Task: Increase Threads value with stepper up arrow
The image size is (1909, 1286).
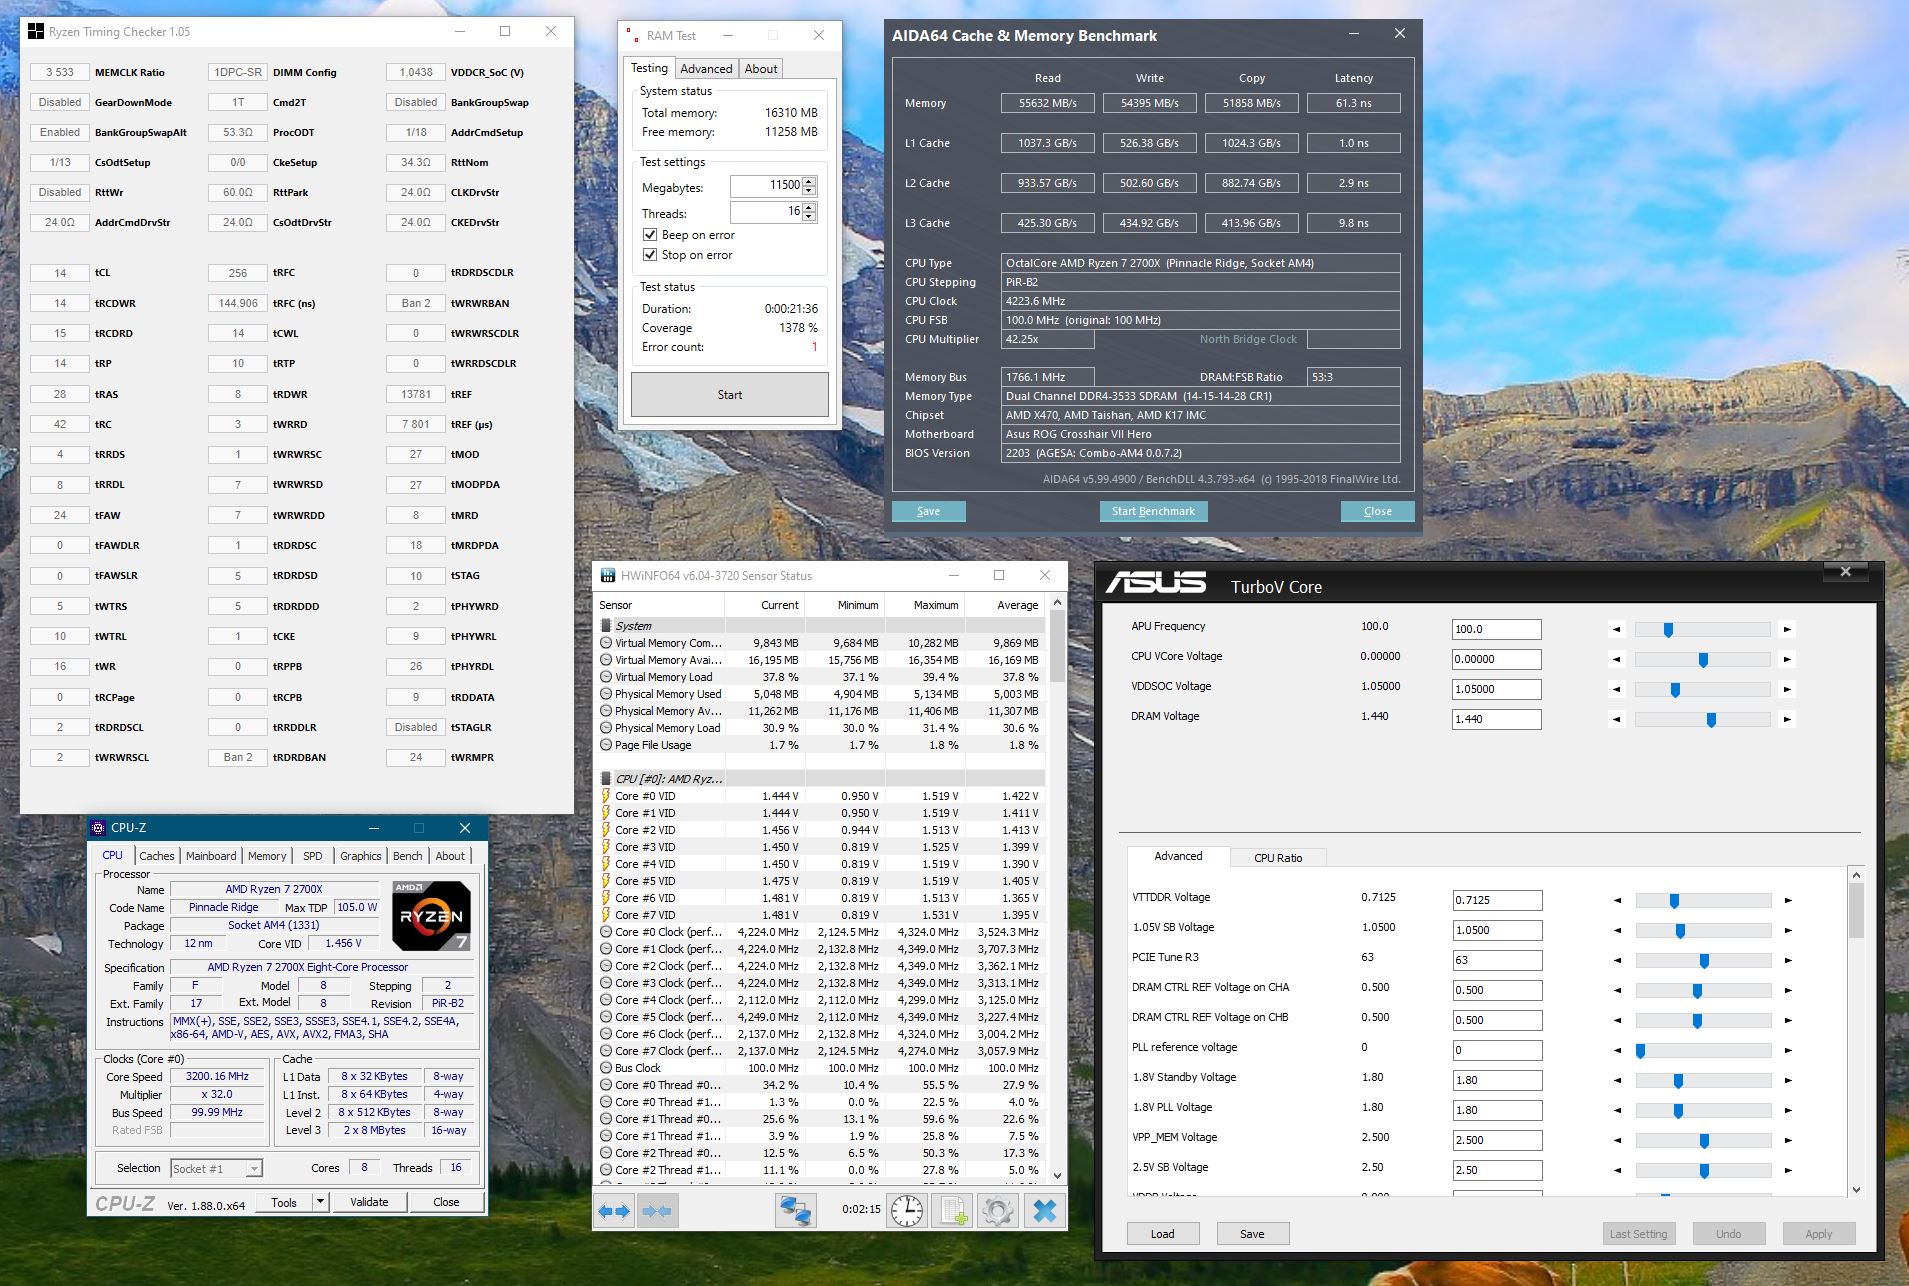Action: point(809,207)
